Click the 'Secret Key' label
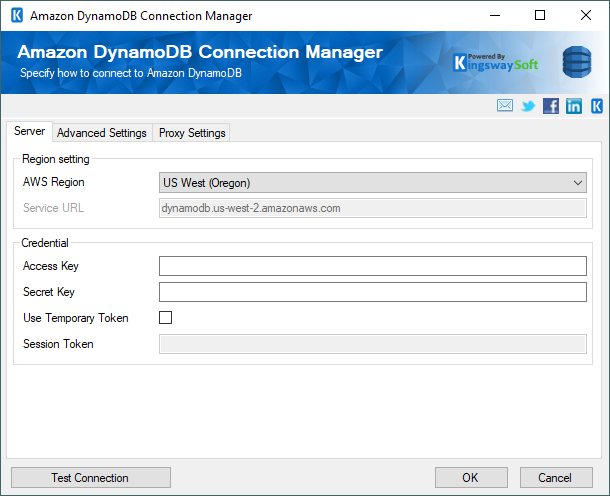 (x=49, y=292)
